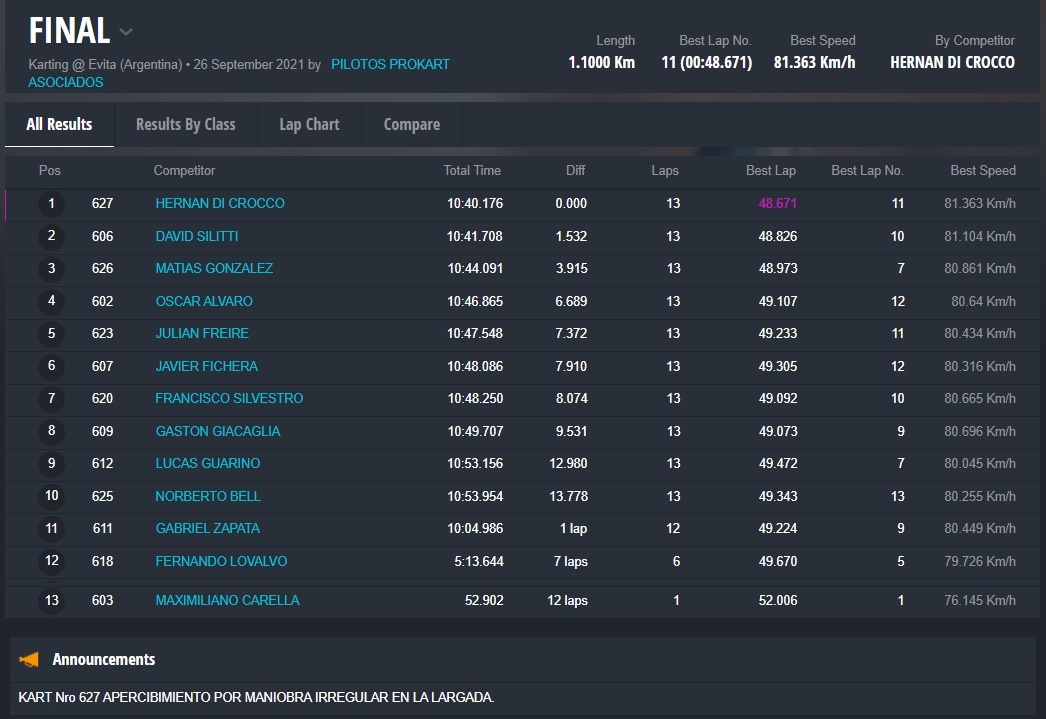The image size is (1046, 719).
Task: Click the position 1 circle badge
Action: tap(51, 204)
